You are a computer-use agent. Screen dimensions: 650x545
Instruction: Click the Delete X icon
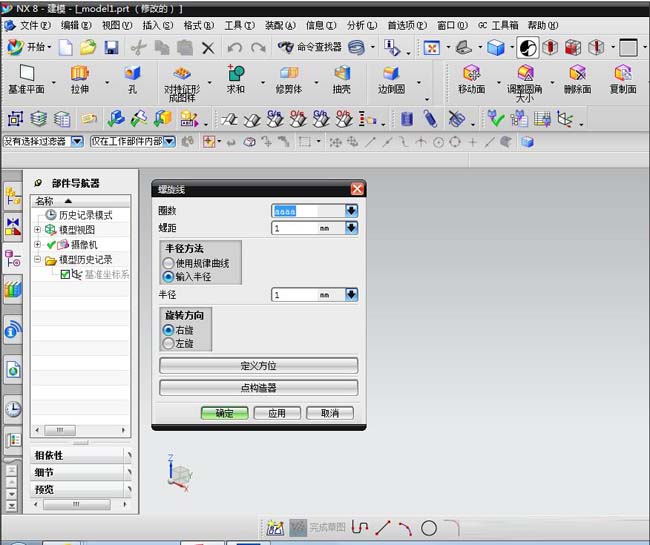(208, 48)
